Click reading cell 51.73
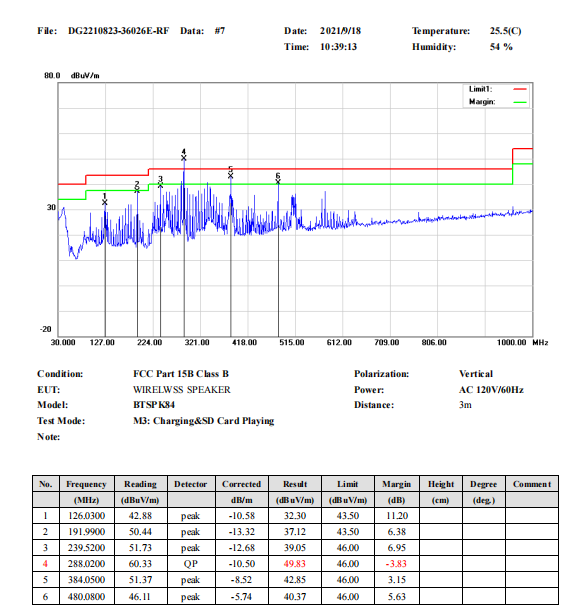 (x=140, y=548)
